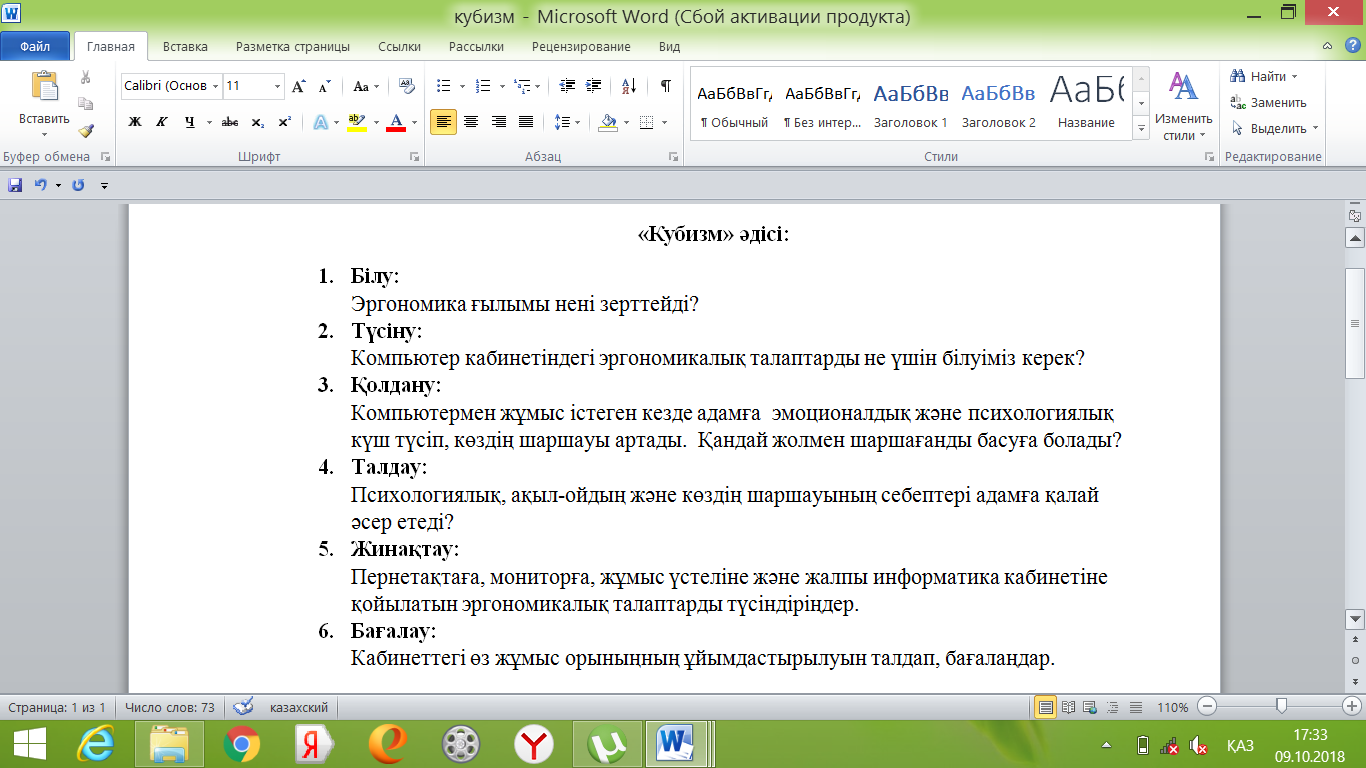Click the Decrease Indent icon
1366x768 pixels.
point(568,86)
